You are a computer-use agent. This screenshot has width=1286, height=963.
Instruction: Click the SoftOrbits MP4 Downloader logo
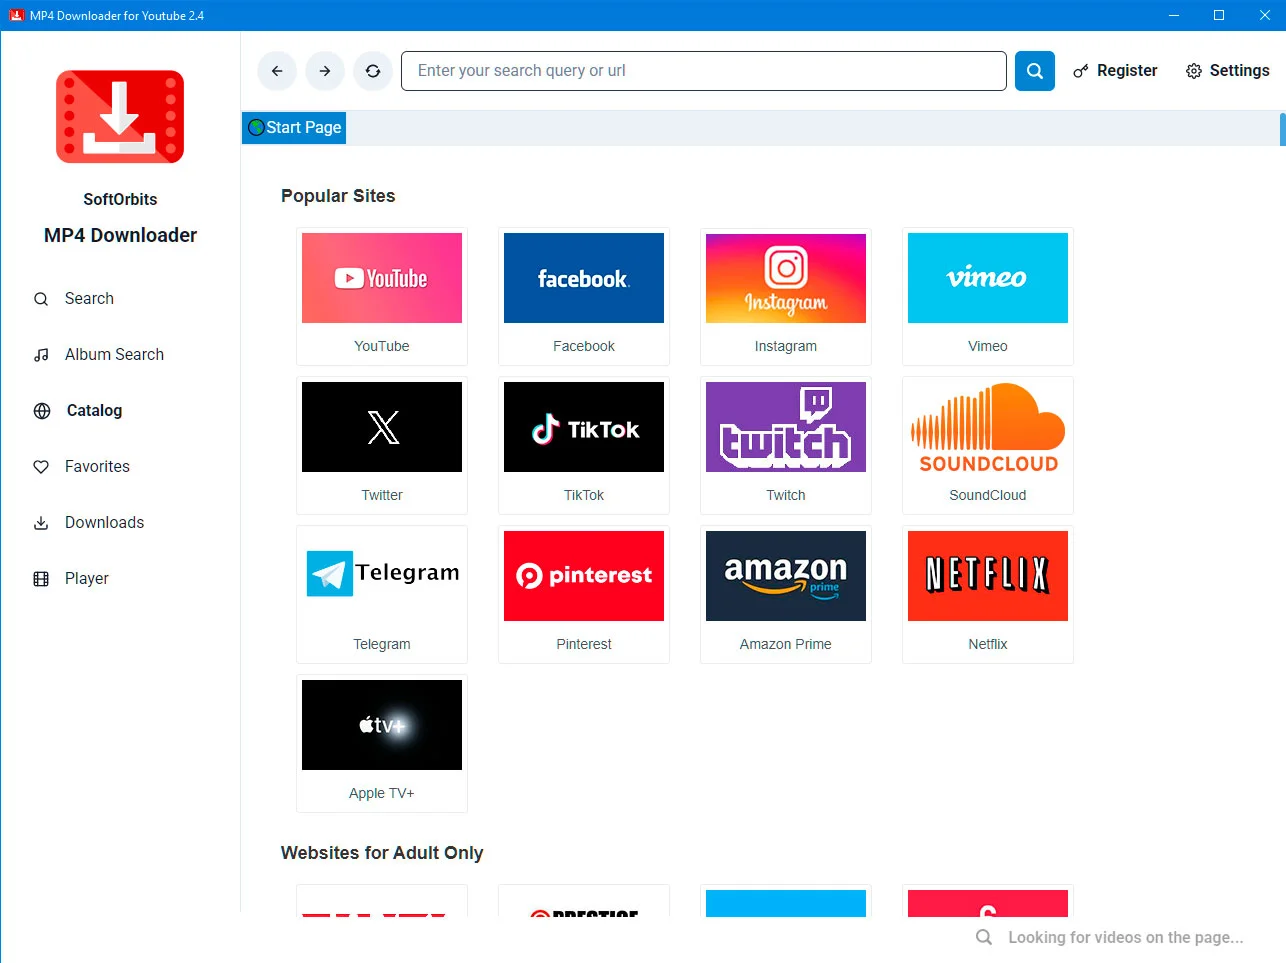tap(119, 116)
